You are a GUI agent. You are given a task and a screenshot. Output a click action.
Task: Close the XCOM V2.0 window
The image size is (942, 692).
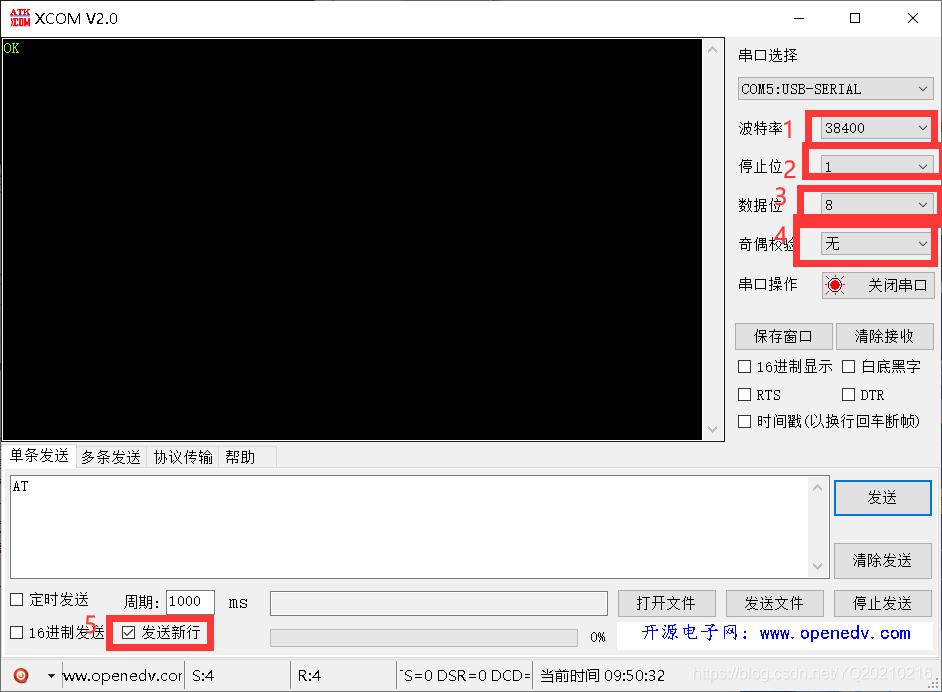click(913, 18)
